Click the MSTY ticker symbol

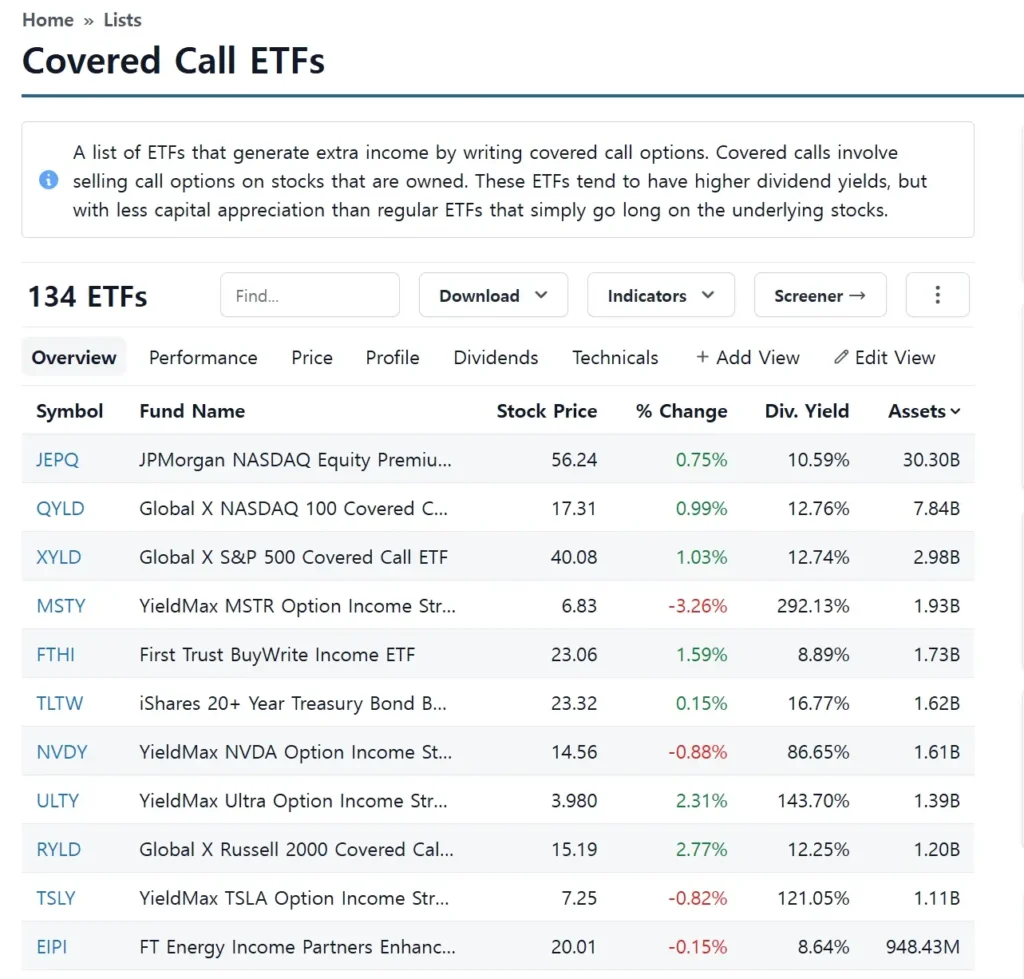pos(61,606)
